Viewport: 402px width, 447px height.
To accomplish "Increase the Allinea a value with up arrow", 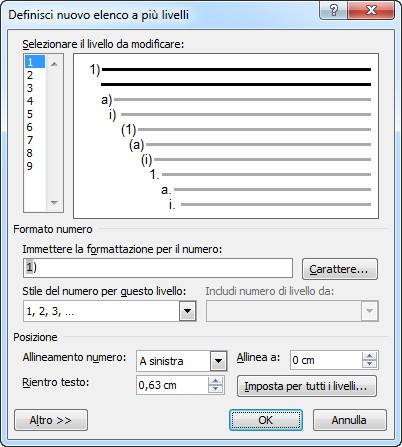I will (369, 356).
